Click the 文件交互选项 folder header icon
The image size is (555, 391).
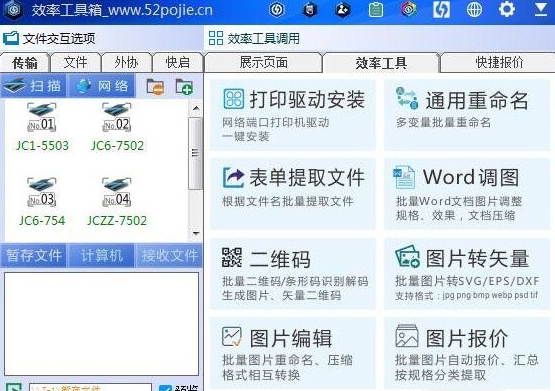(11, 38)
